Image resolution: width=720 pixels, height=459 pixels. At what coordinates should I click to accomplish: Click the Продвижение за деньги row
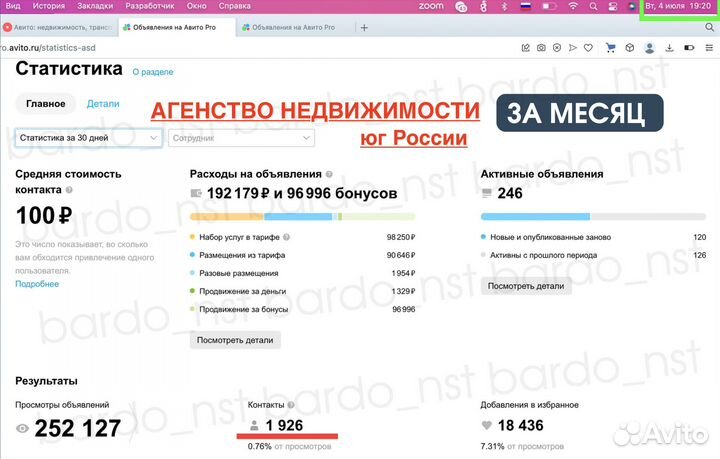303,291
